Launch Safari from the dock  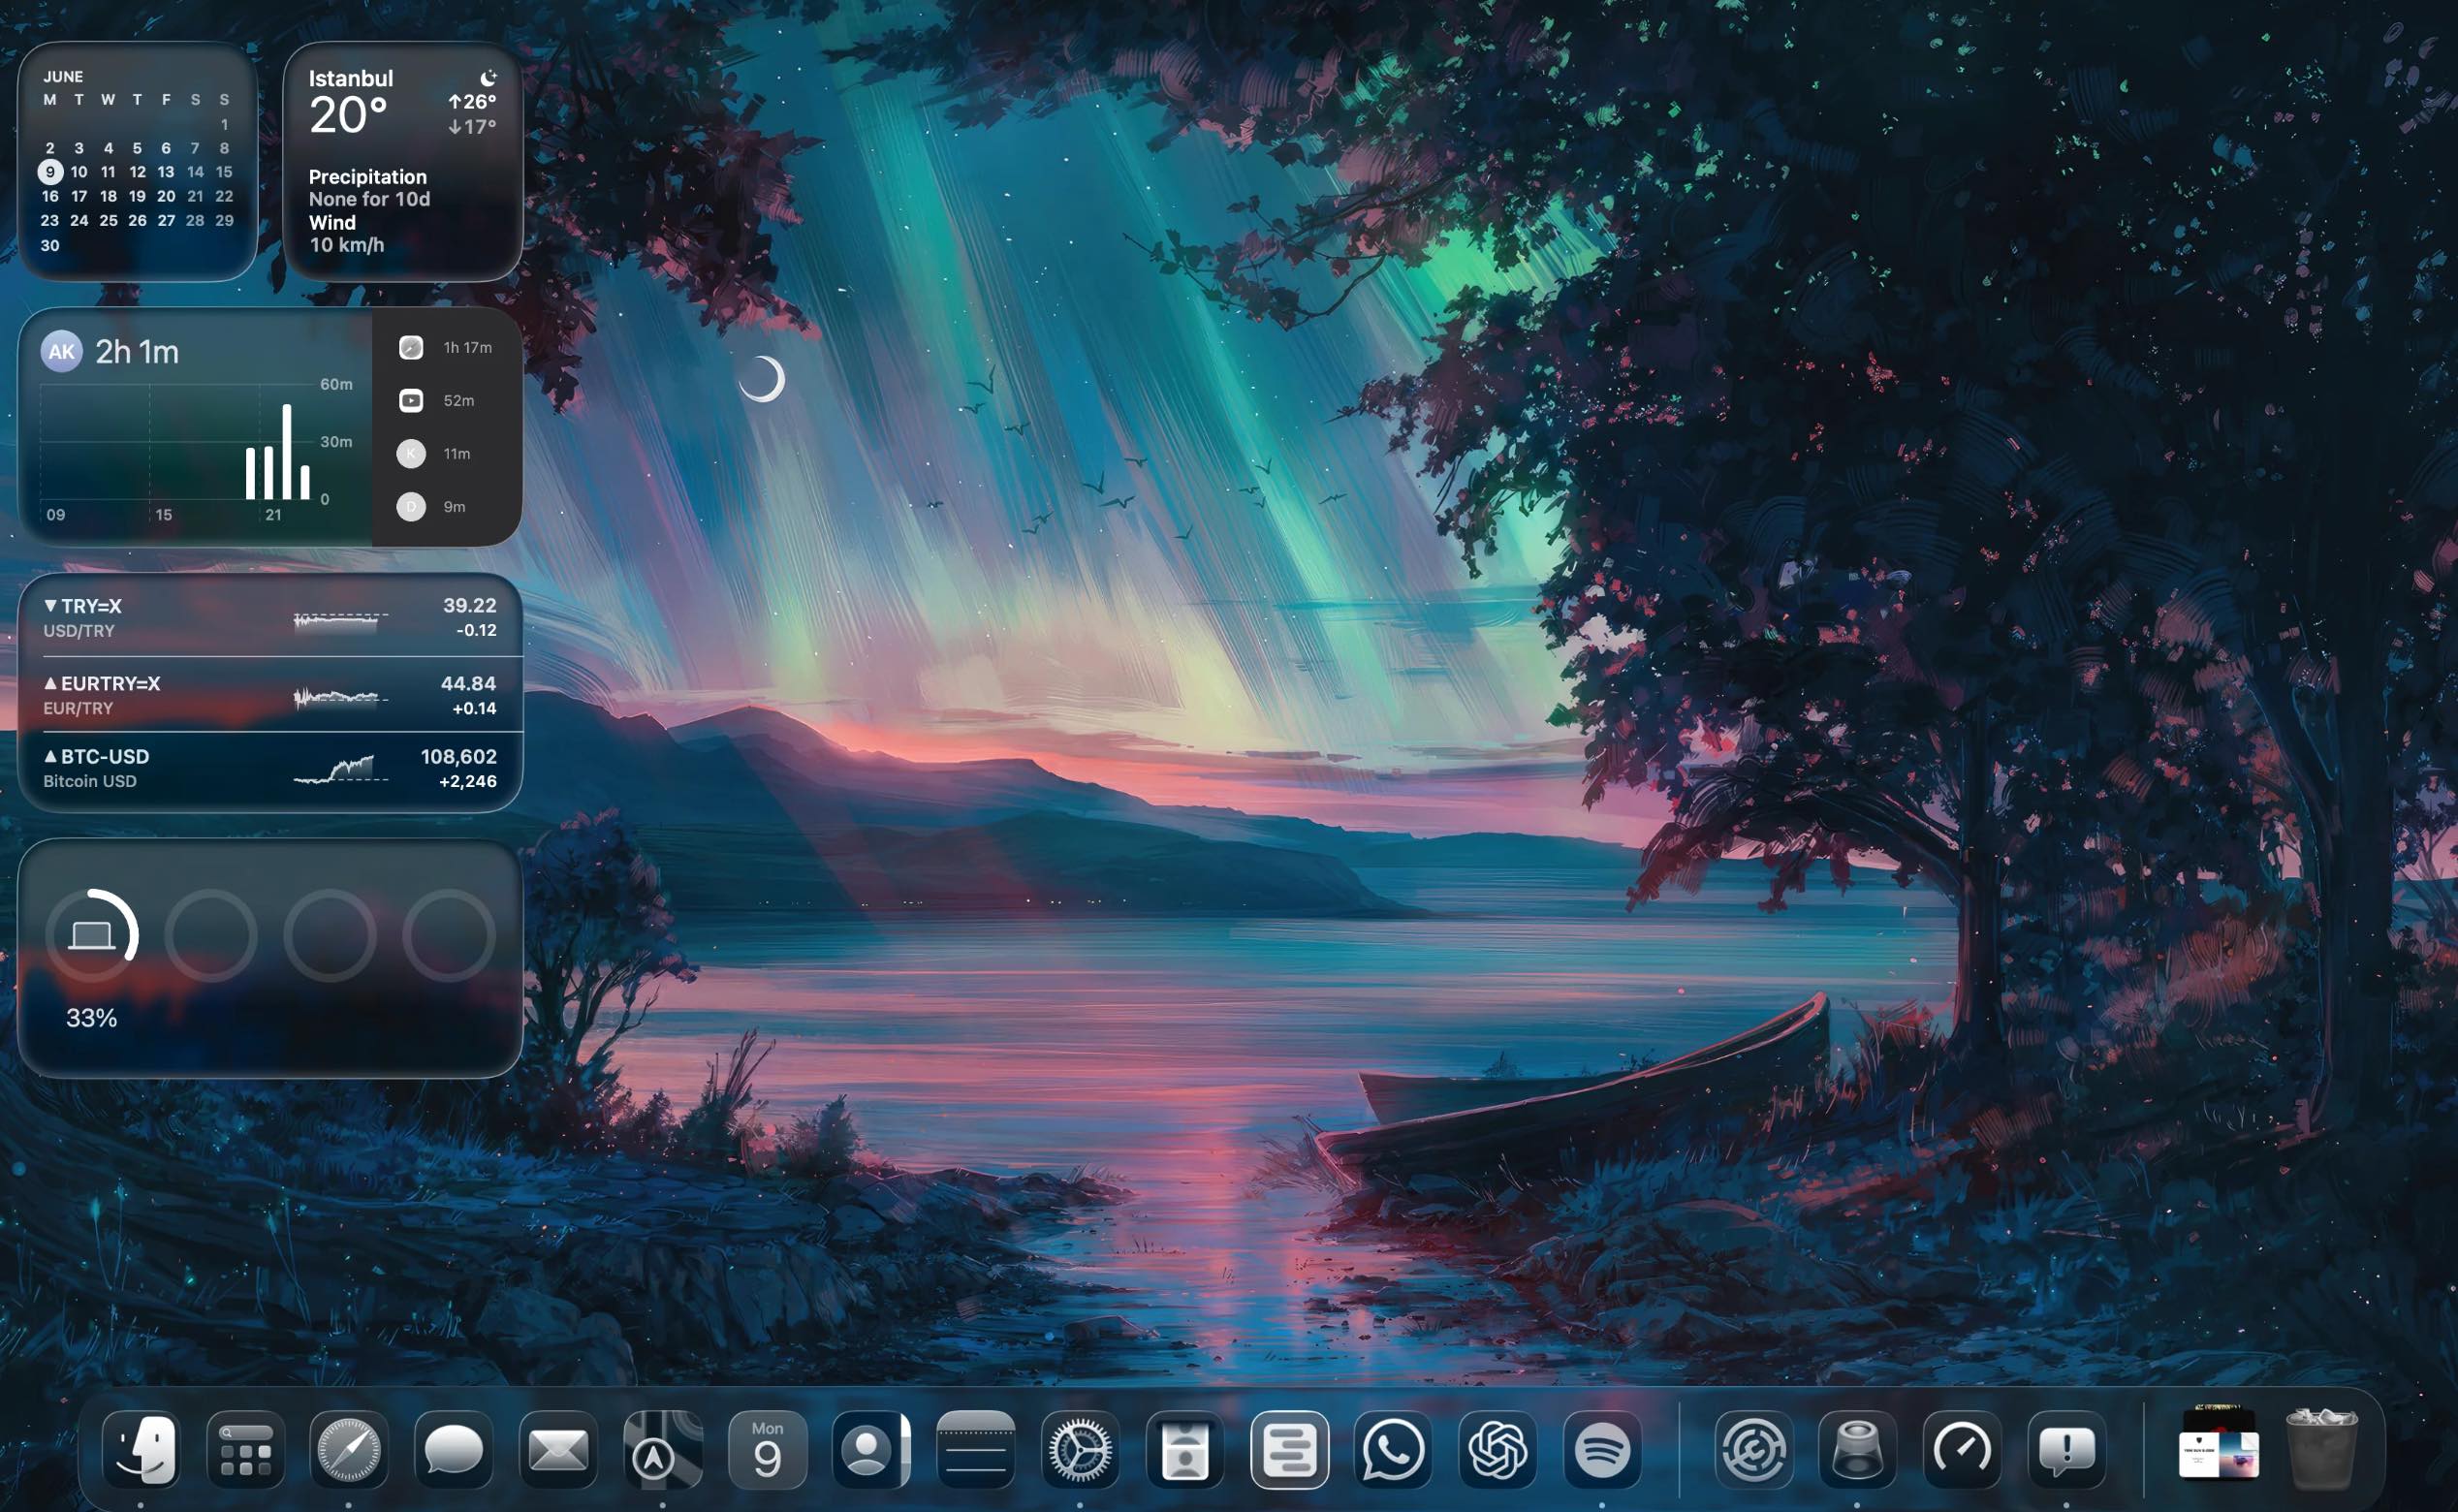pos(348,1449)
